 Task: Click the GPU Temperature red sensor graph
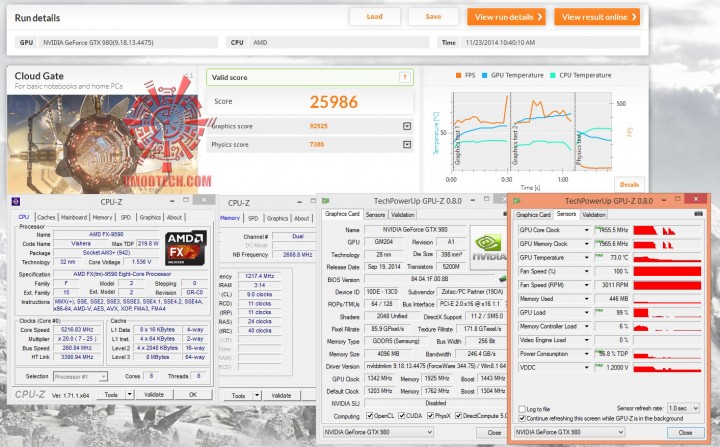(667, 258)
